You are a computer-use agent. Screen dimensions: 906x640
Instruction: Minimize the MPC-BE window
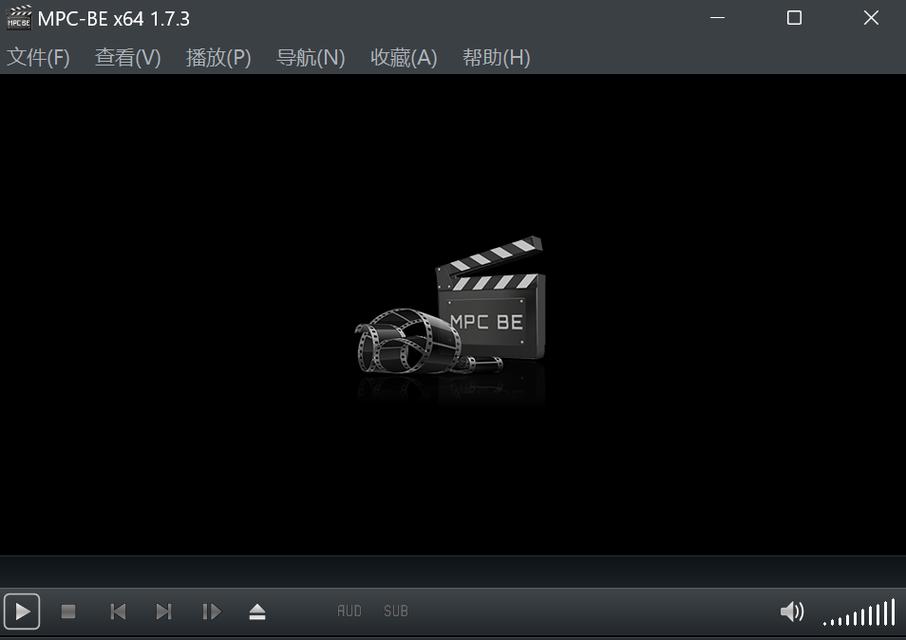click(717, 18)
